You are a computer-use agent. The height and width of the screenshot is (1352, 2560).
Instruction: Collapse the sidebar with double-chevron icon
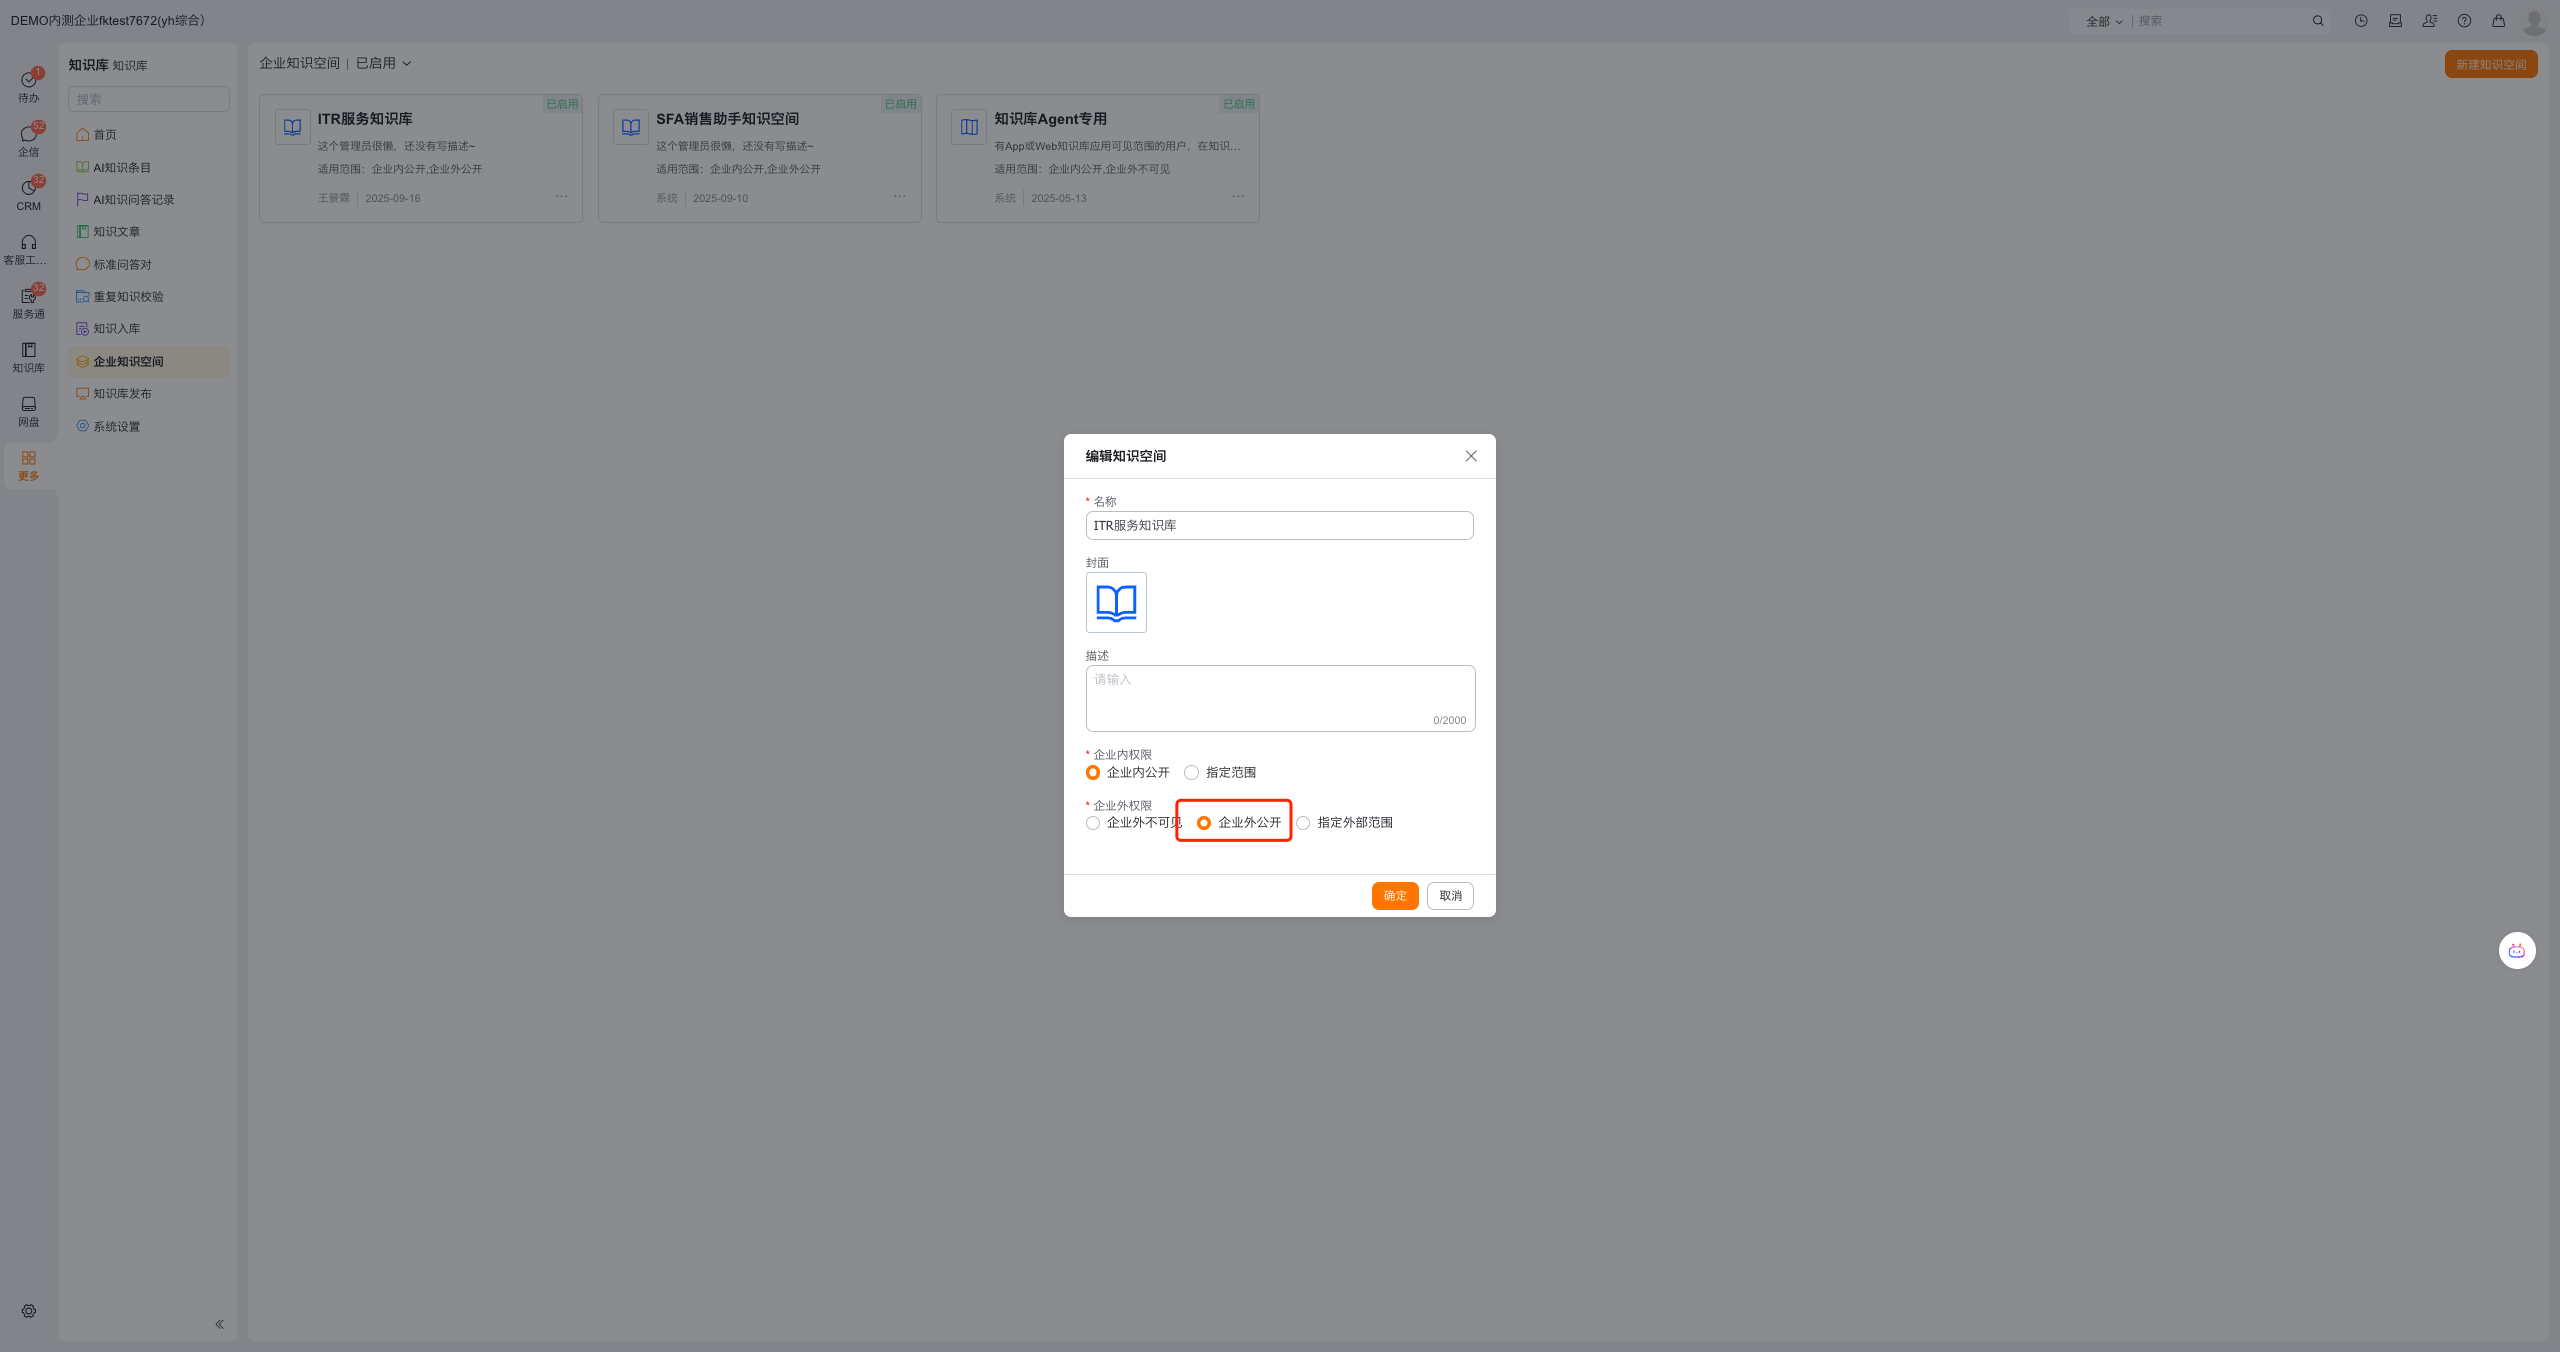coord(219,1324)
